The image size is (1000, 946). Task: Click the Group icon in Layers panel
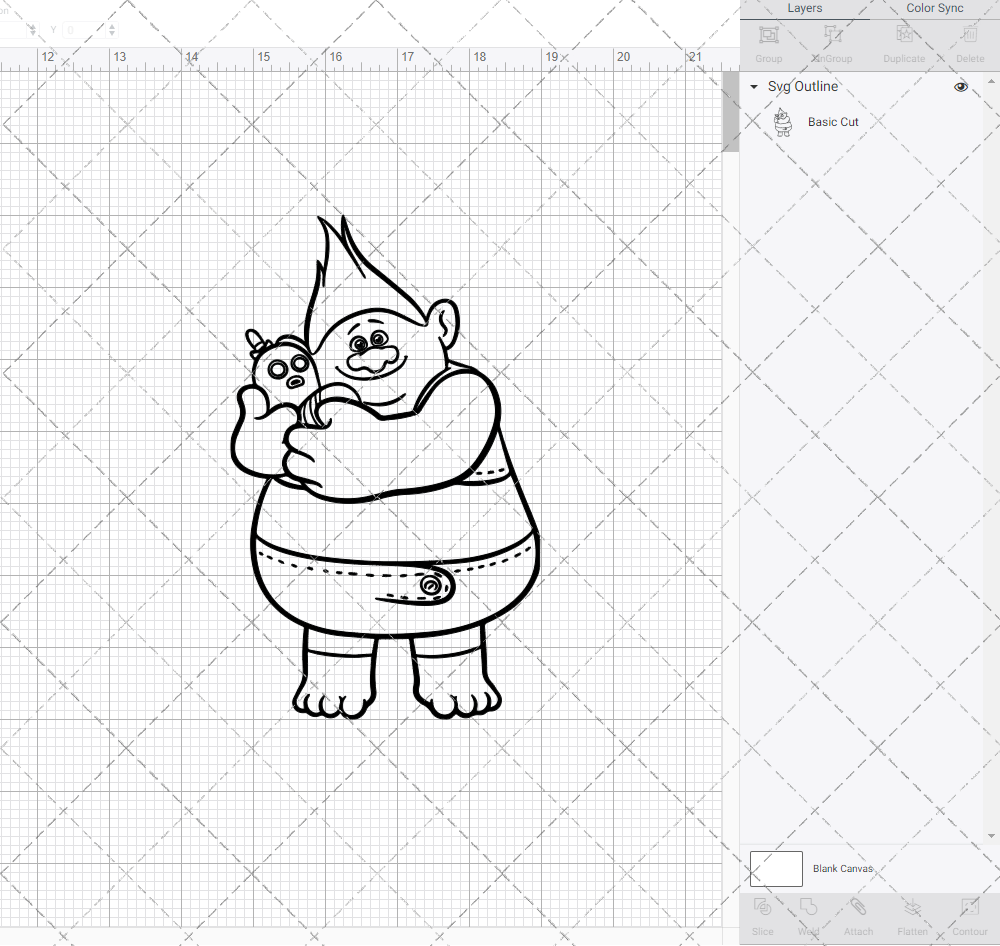[768, 40]
